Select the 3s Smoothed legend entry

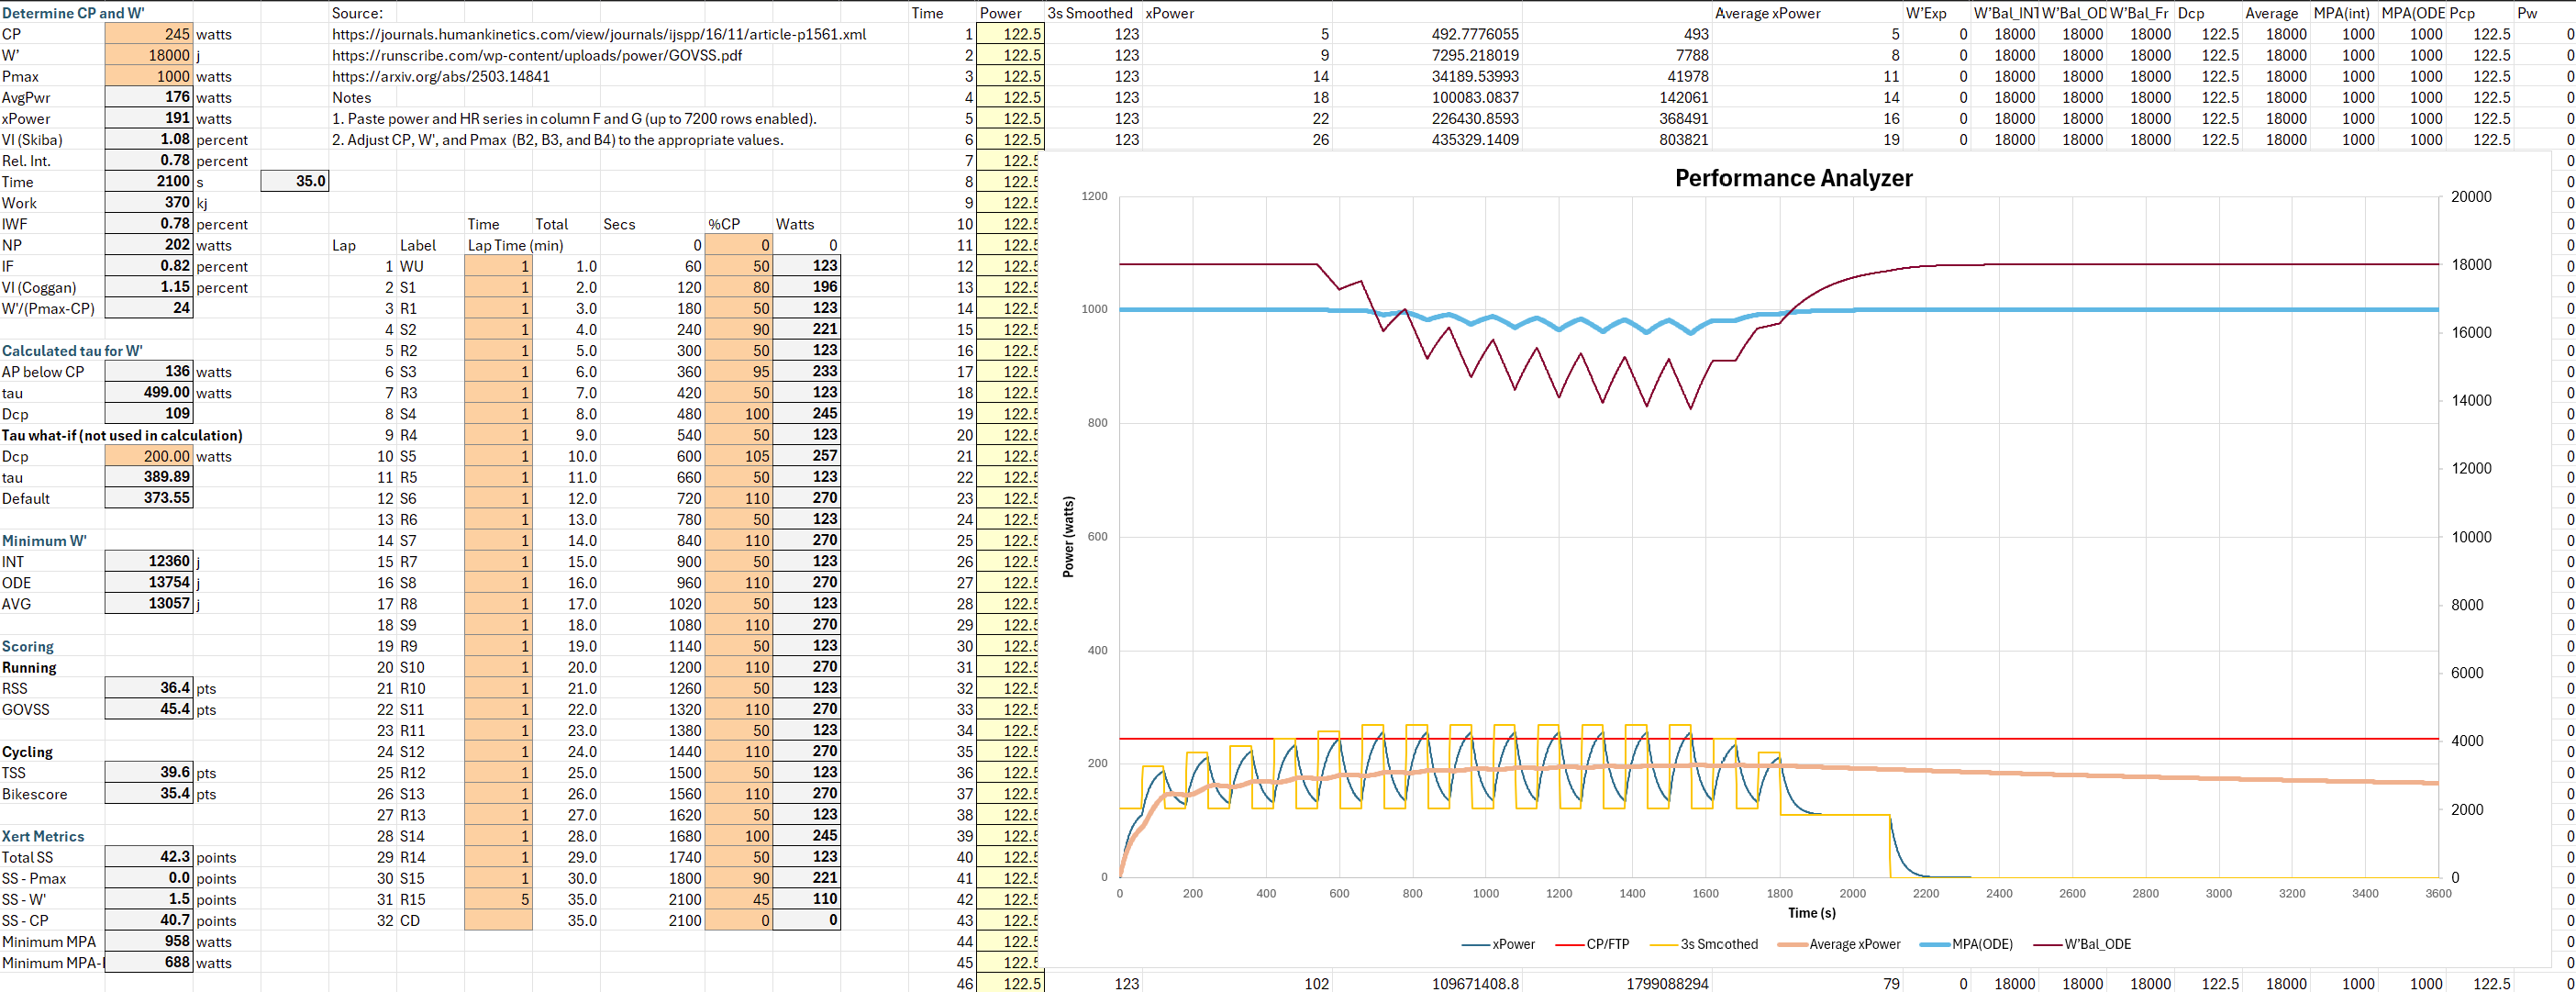(x=1718, y=944)
